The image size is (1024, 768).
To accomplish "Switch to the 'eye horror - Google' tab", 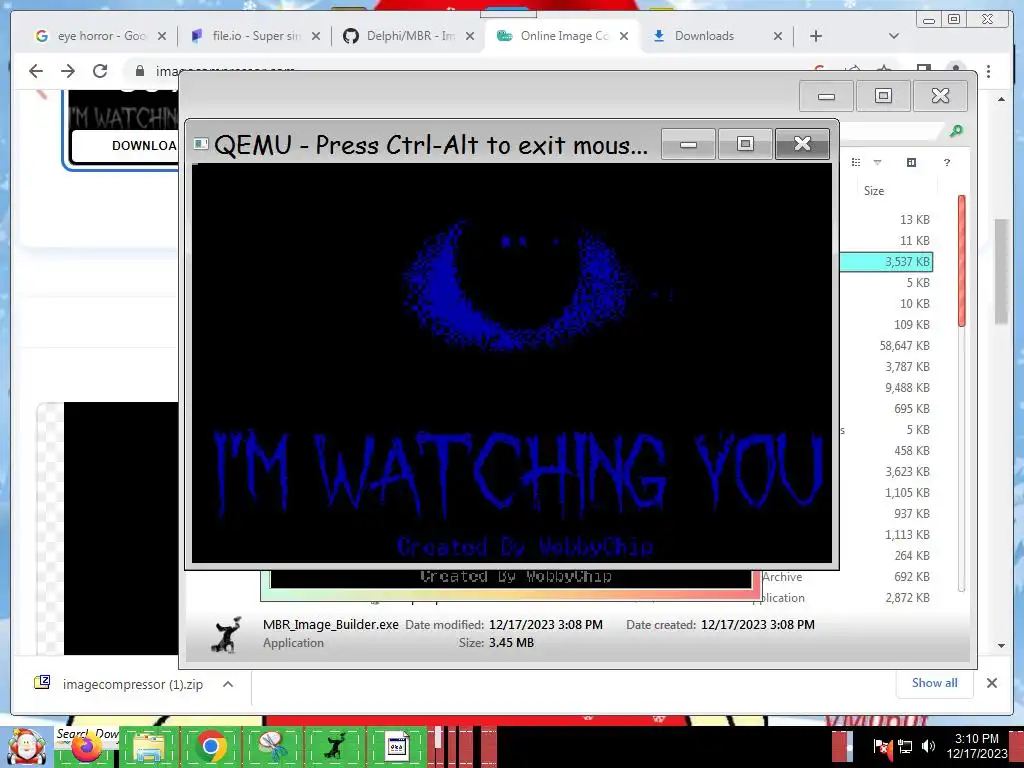I will (101, 36).
